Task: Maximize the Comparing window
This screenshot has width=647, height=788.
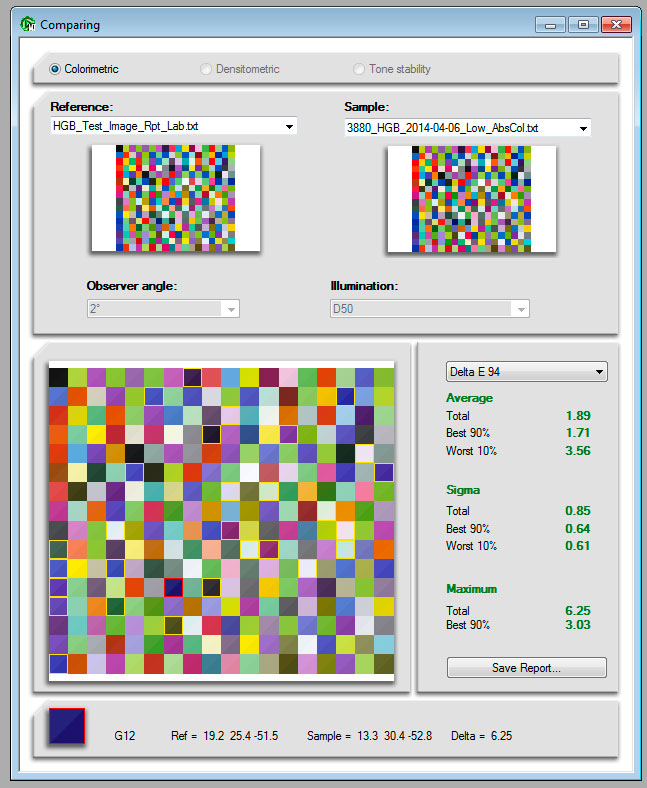Action: click(584, 24)
